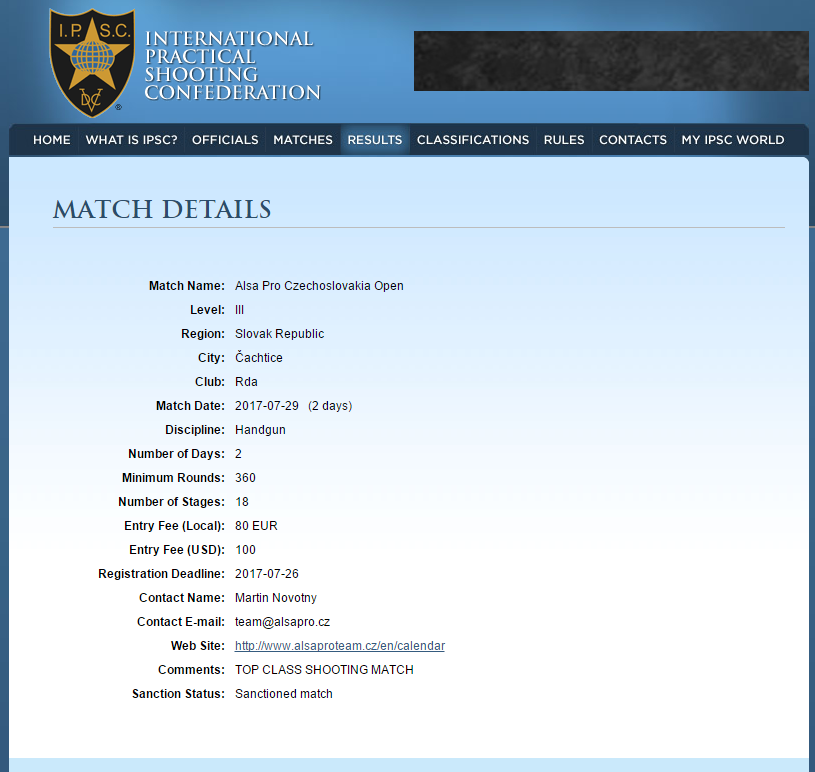Select the contact name Martin Novotny
This screenshot has height=772, width=815.
click(x=276, y=598)
